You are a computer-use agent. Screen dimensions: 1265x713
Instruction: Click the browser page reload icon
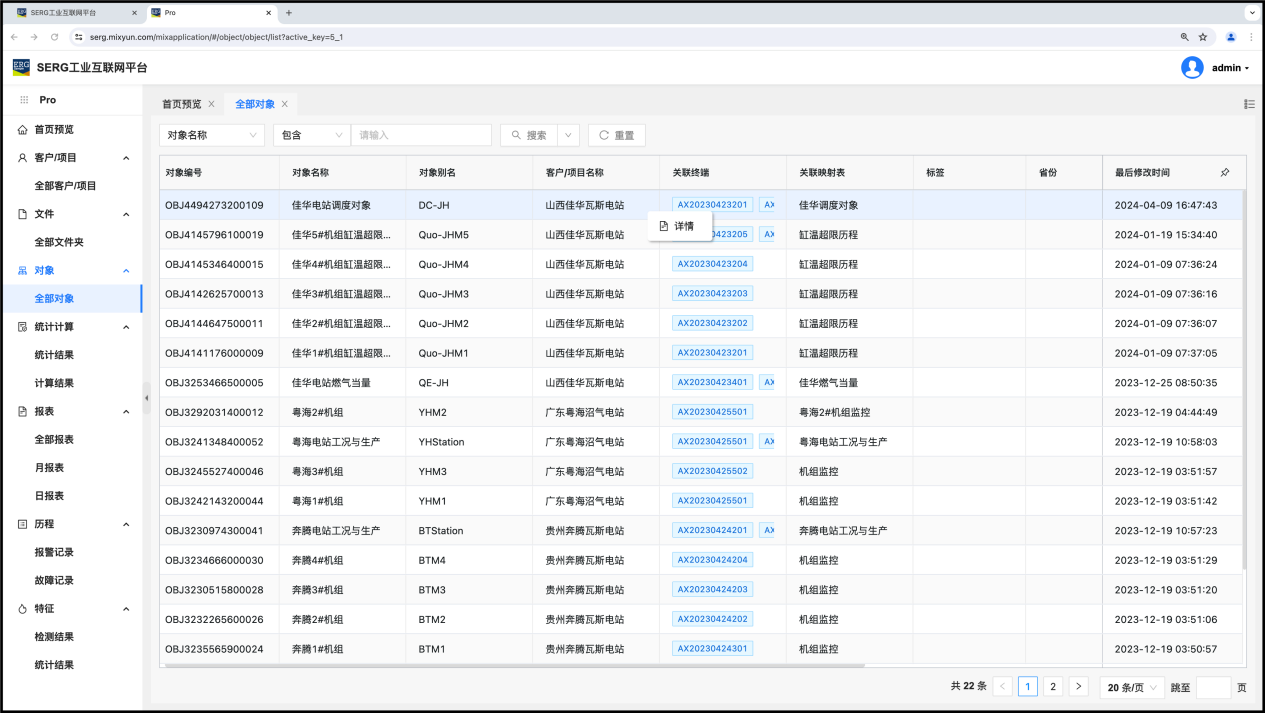coord(54,37)
